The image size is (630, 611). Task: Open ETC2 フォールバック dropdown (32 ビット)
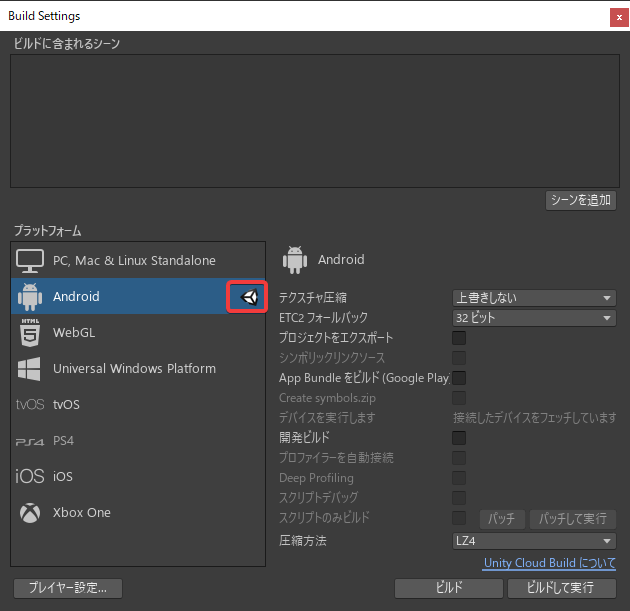tap(534, 318)
